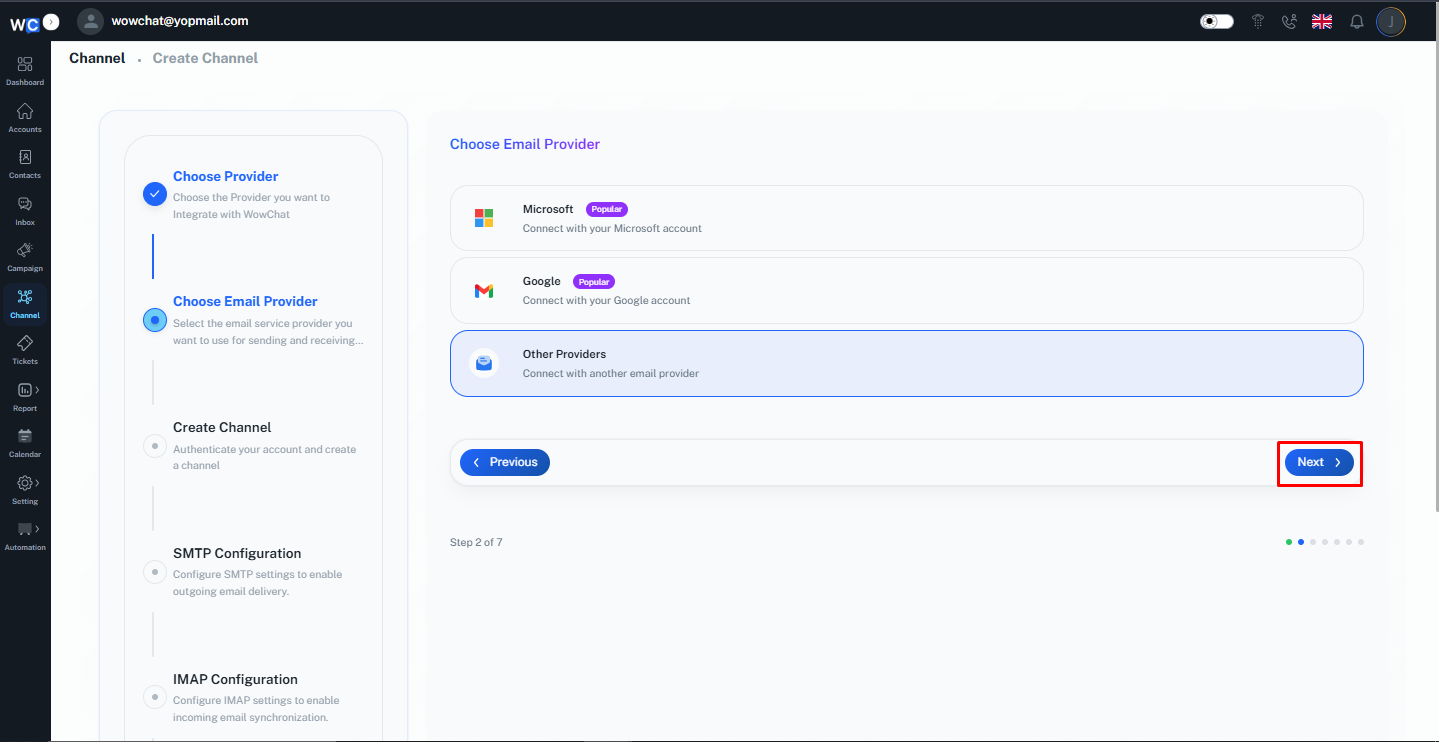The width and height of the screenshot is (1439, 742).
Task: Select the Other Providers option
Action: 907,363
